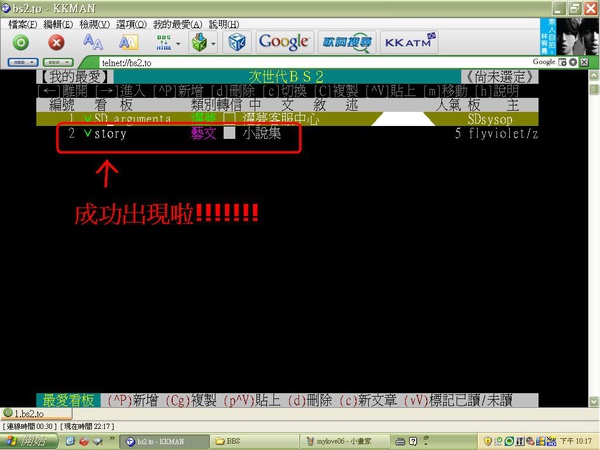The width and height of the screenshot is (600, 450).
Task: Open the BBS HTML dropdown arrow
Action: [x=178, y=44]
